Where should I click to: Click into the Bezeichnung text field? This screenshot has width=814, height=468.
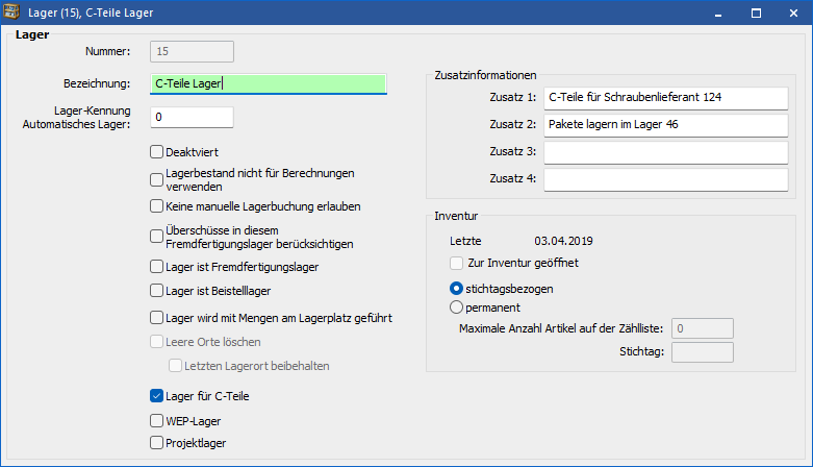pyautogui.click(x=267, y=84)
